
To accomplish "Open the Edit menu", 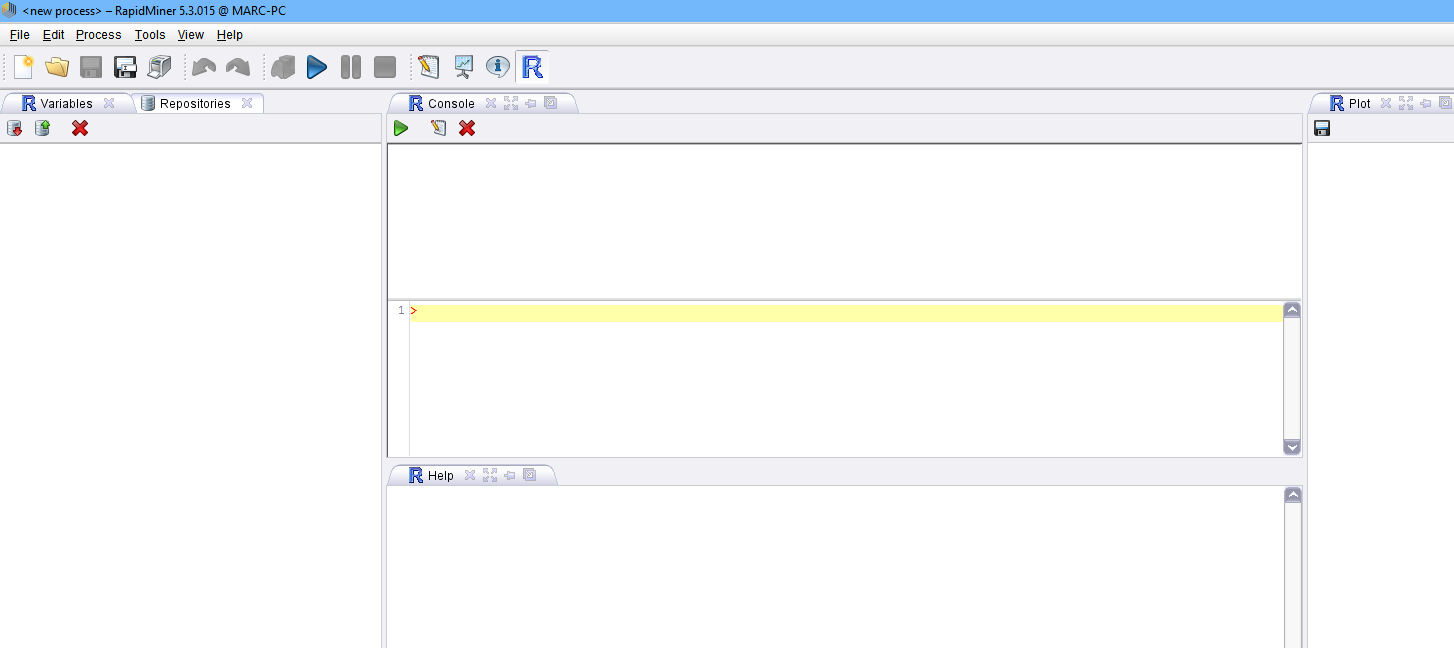I will point(53,34).
